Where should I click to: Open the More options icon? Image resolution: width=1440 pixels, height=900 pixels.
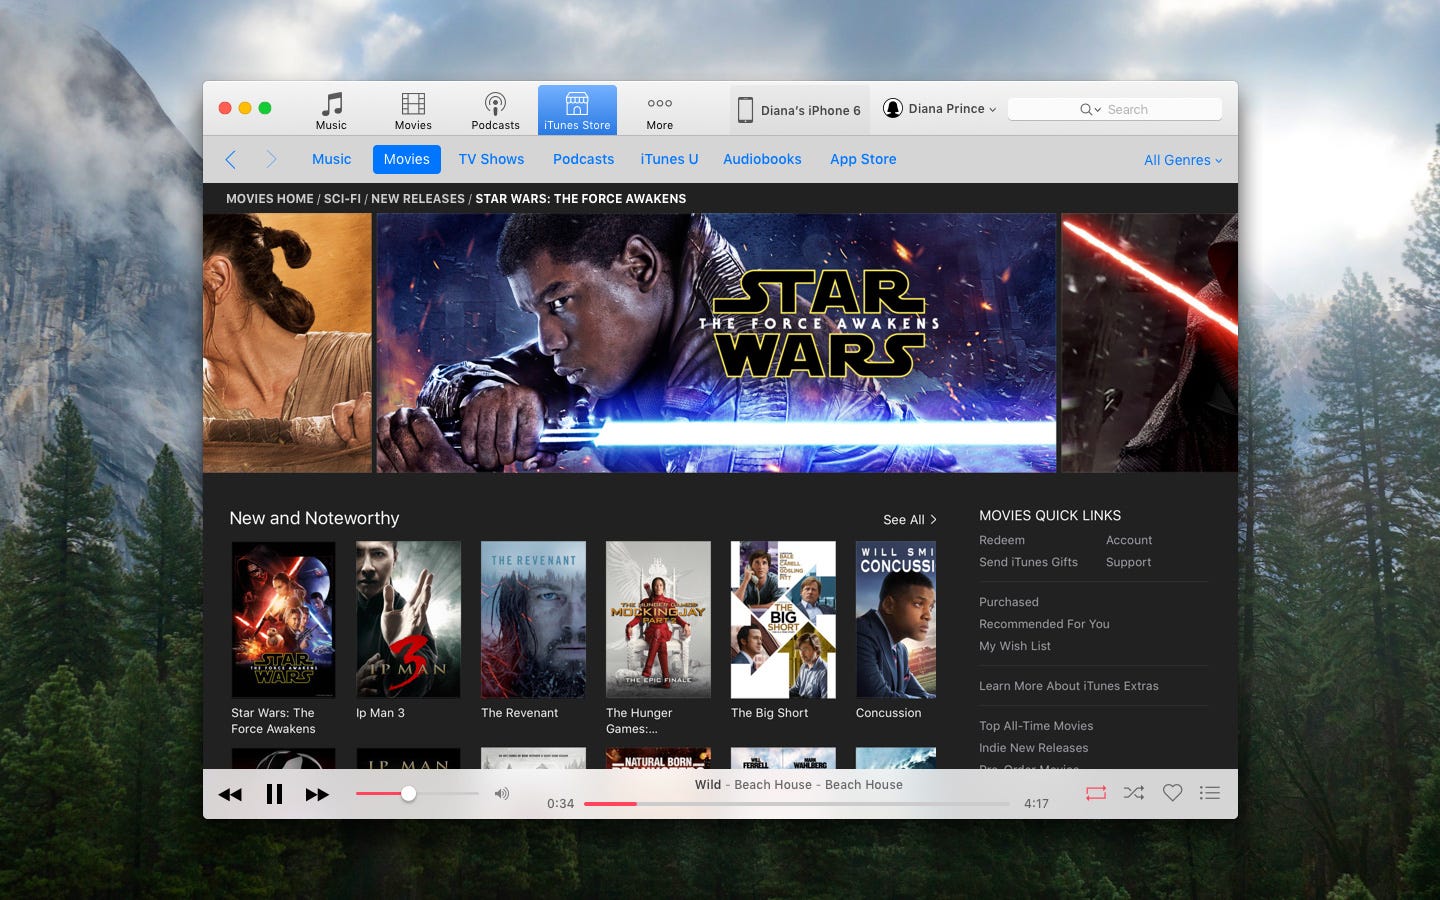tap(659, 110)
